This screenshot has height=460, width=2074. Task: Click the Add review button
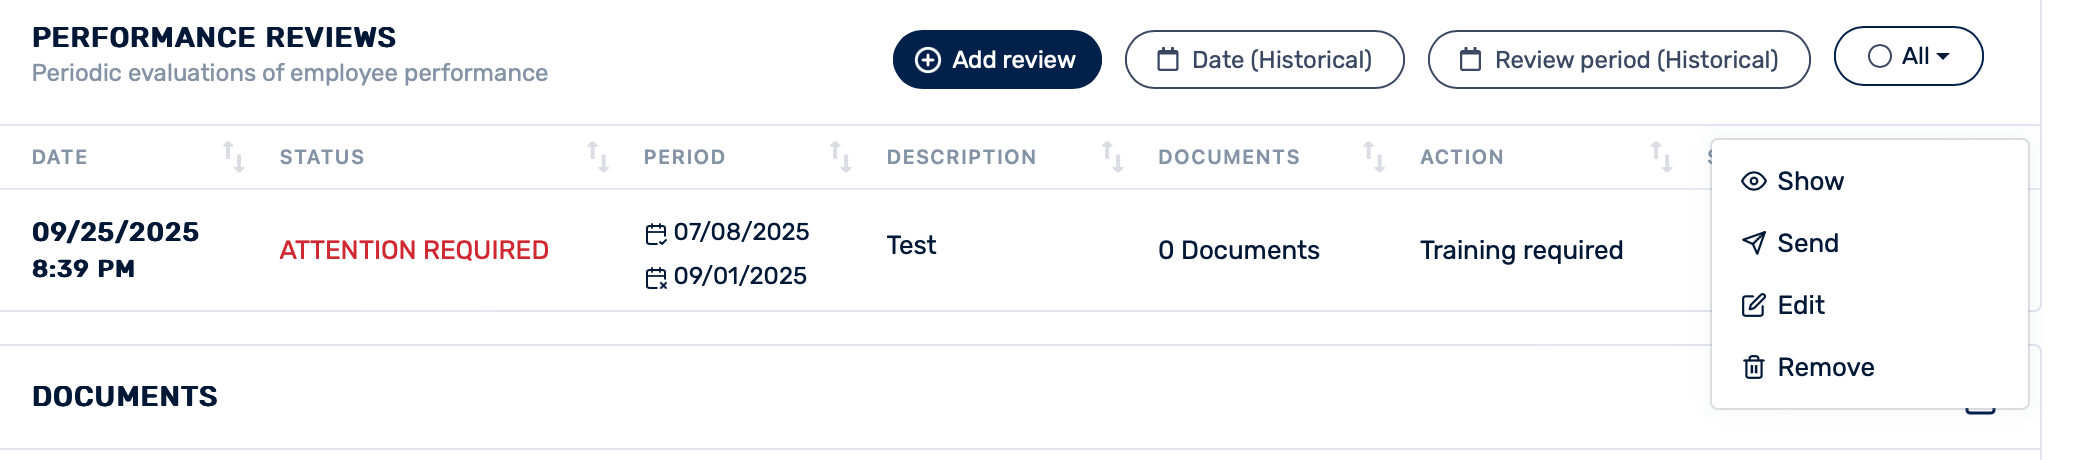(997, 60)
